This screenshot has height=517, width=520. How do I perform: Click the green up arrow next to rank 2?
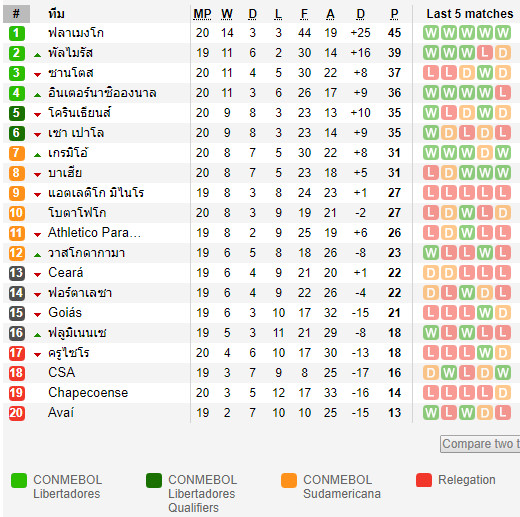(37, 55)
